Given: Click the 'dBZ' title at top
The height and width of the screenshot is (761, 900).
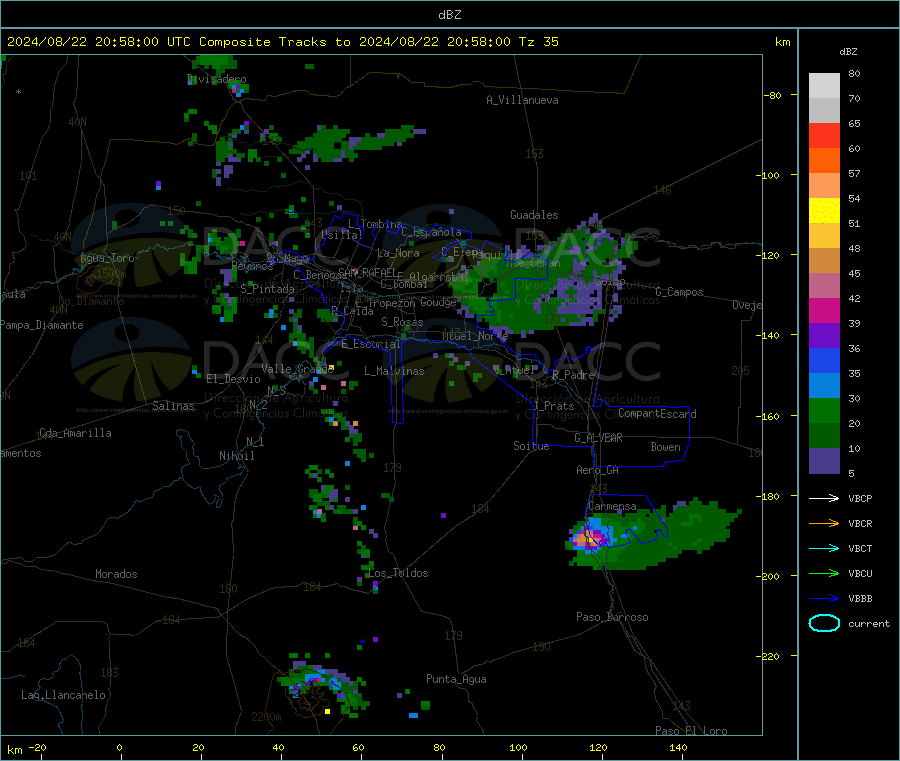Looking at the screenshot, I should tap(449, 15).
